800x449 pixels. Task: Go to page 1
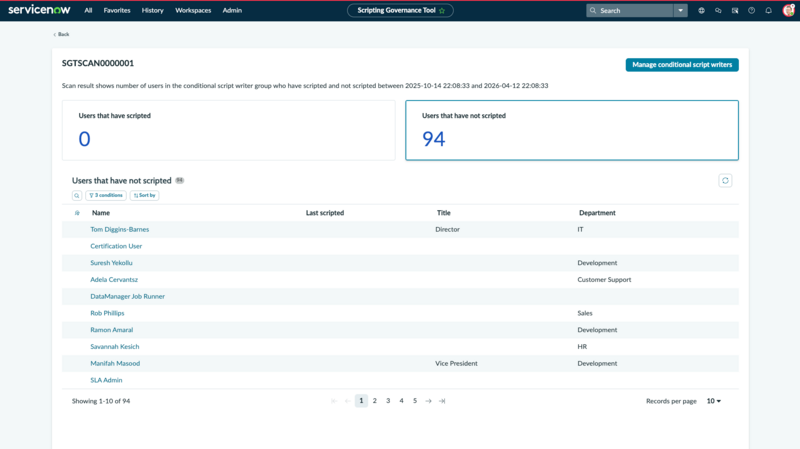pos(361,401)
